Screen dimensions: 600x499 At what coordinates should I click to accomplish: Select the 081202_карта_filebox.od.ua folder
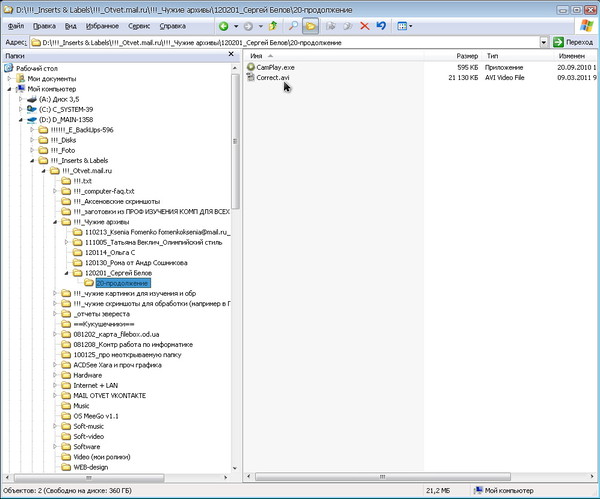point(116,334)
